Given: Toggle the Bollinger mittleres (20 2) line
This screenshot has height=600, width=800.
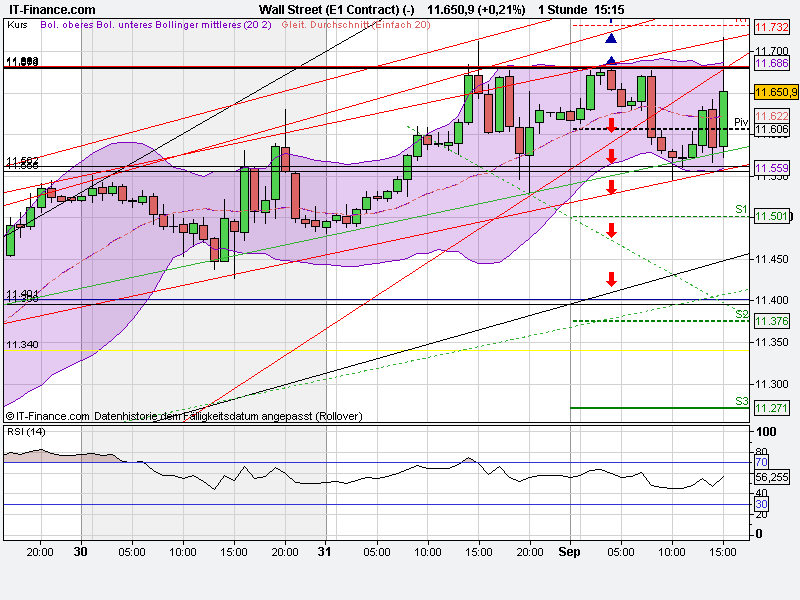Looking at the screenshot, I should [x=216, y=28].
